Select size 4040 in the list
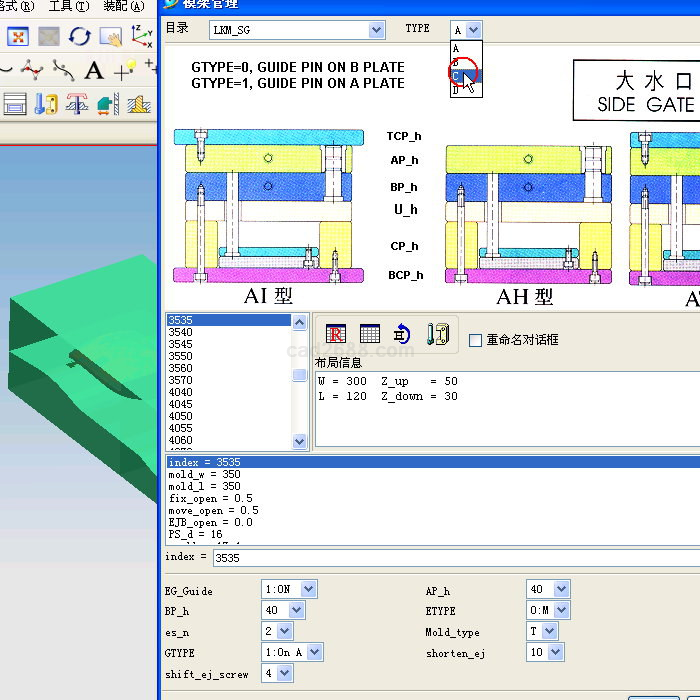The height and width of the screenshot is (700, 700). (181, 393)
